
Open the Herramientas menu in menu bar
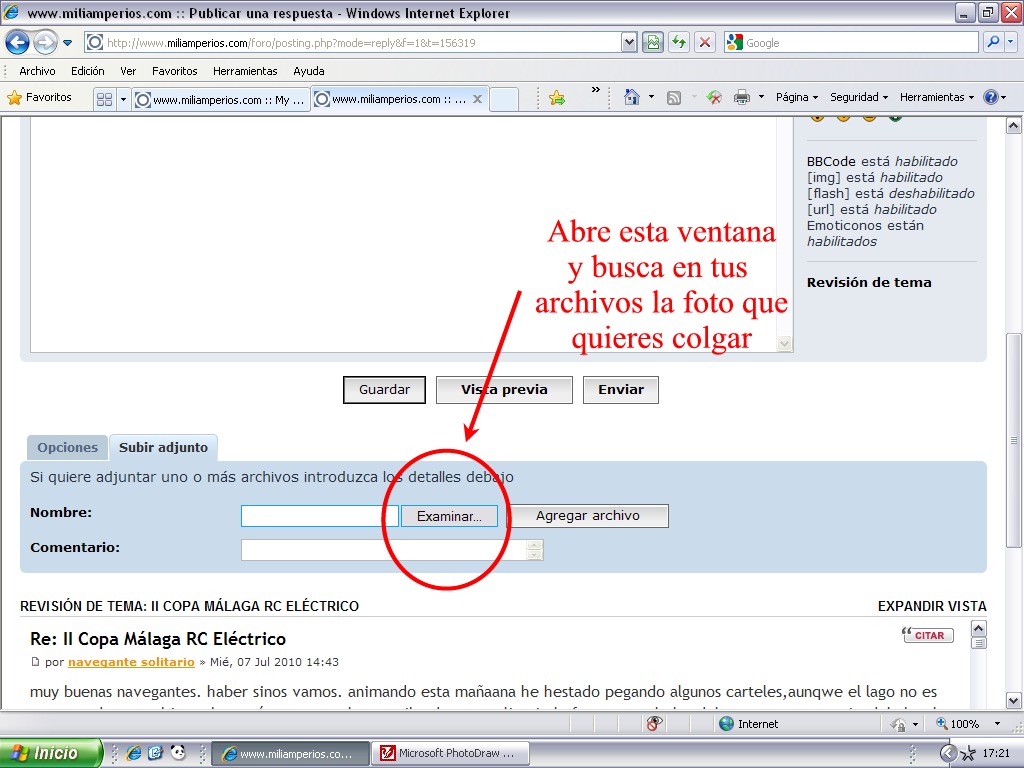[x=244, y=71]
